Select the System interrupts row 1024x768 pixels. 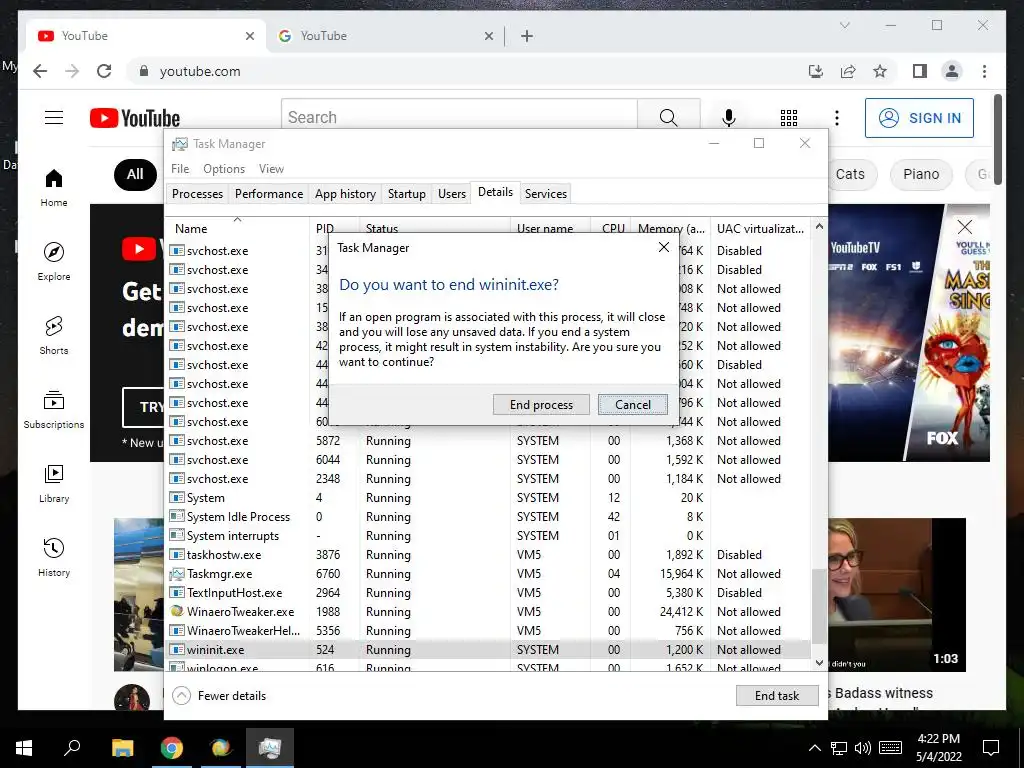(x=488, y=536)
